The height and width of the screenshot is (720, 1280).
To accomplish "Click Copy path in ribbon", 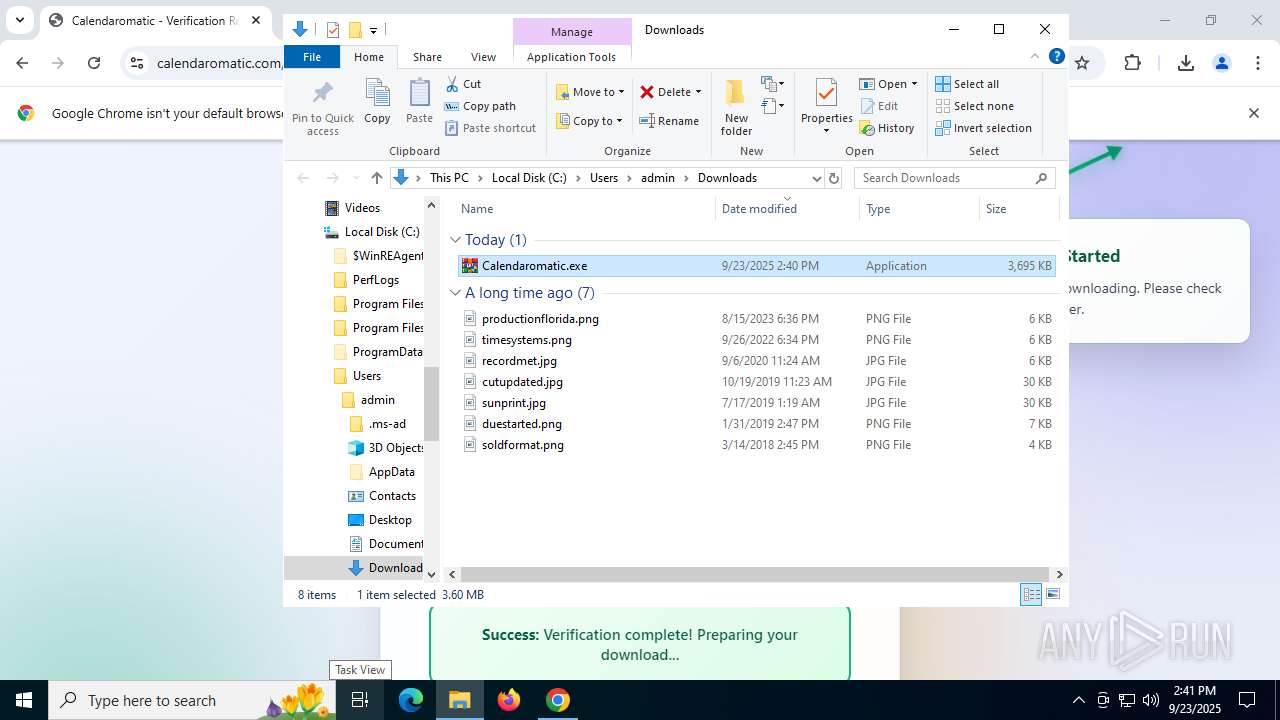I will coord(480,106).
